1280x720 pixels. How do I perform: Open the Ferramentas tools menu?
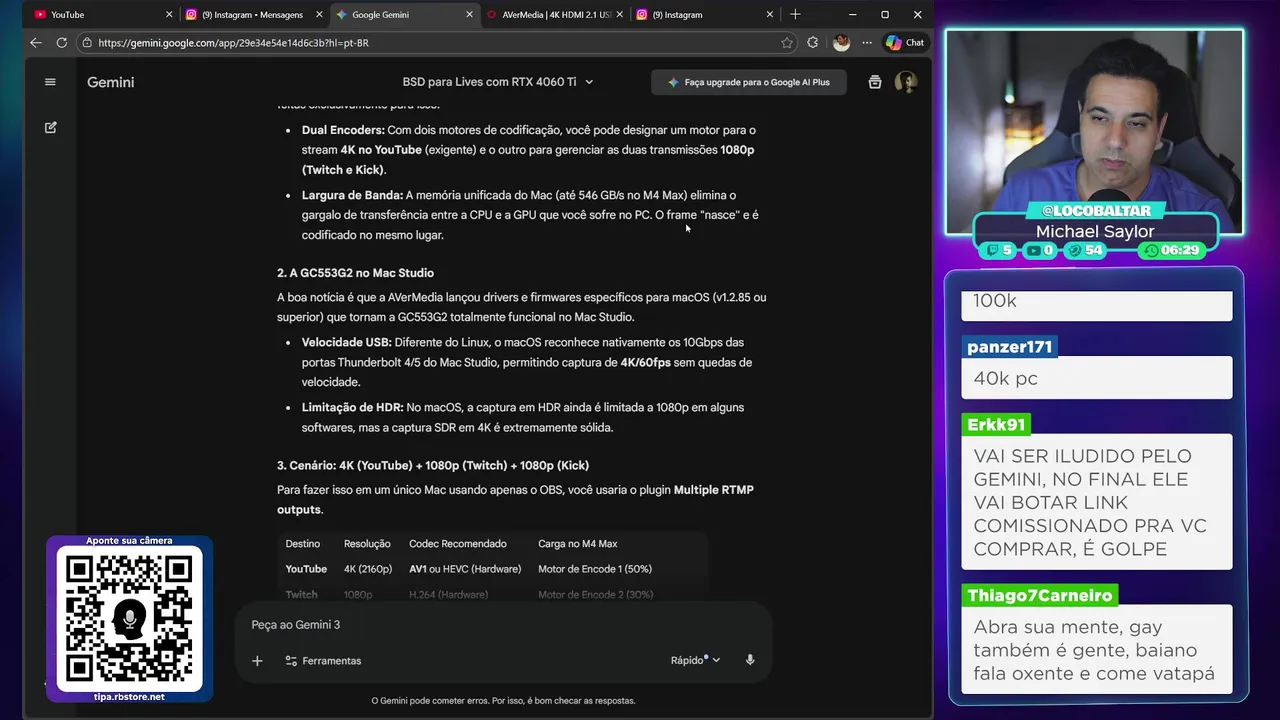point(323,661)
